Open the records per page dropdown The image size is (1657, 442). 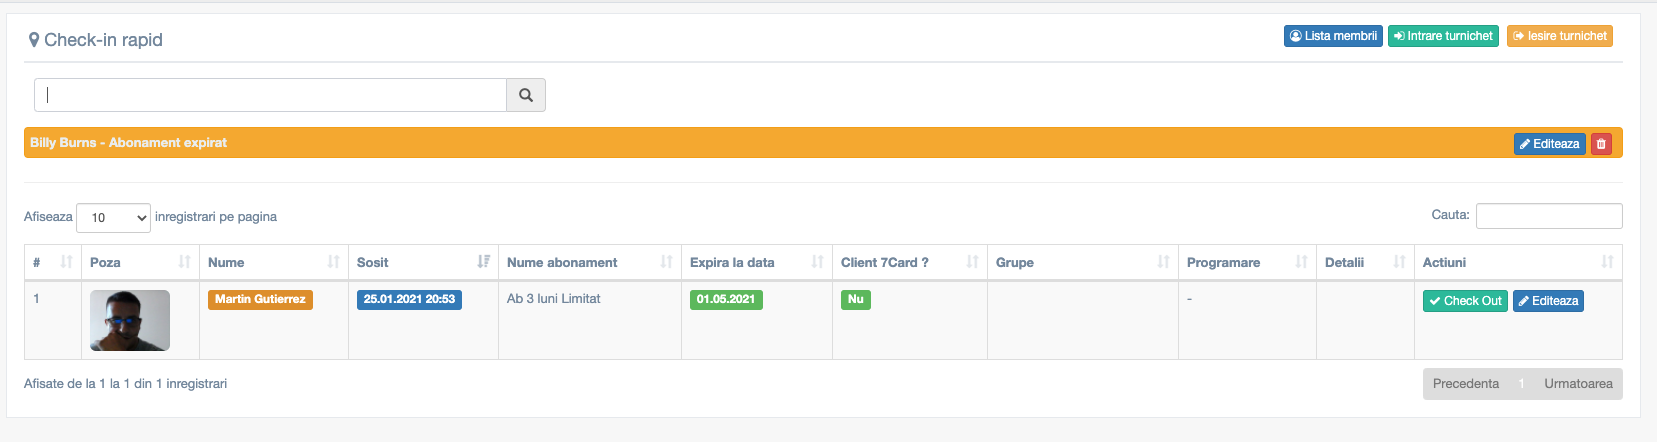113,217
